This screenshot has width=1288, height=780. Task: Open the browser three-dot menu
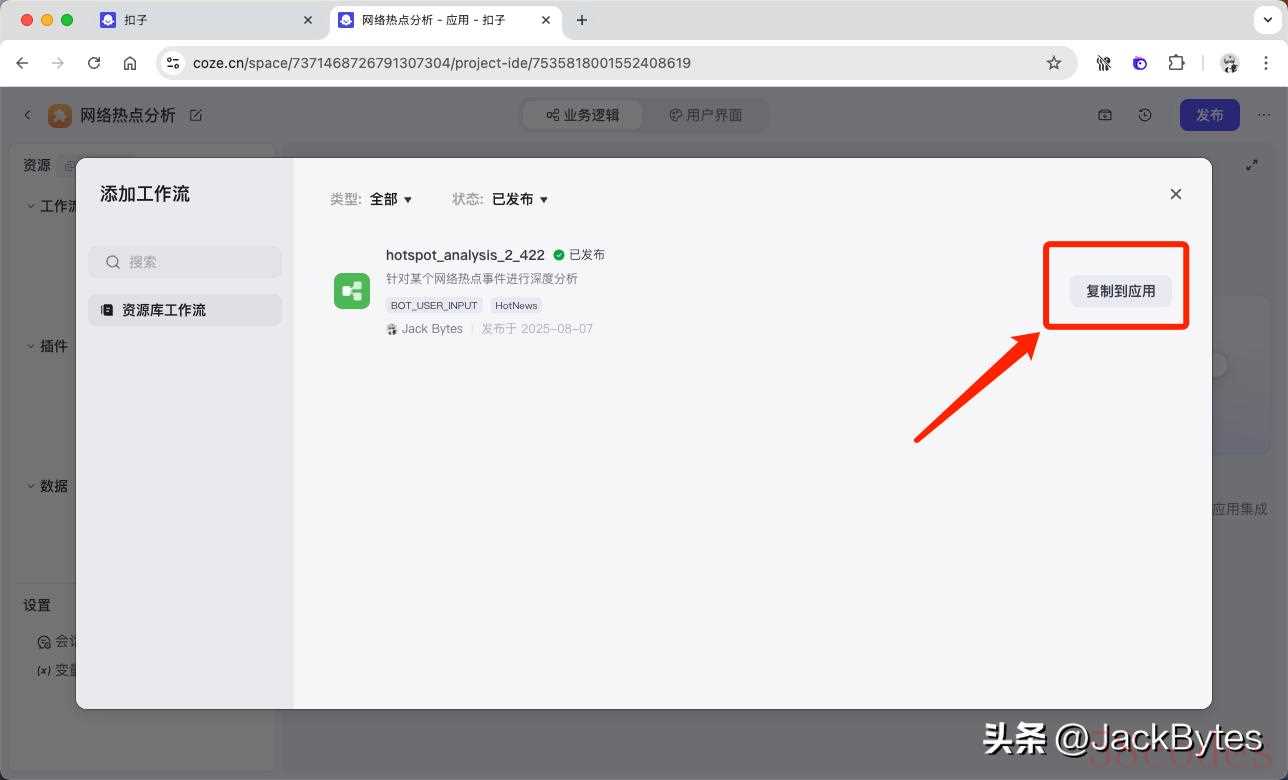(1266, 63)
